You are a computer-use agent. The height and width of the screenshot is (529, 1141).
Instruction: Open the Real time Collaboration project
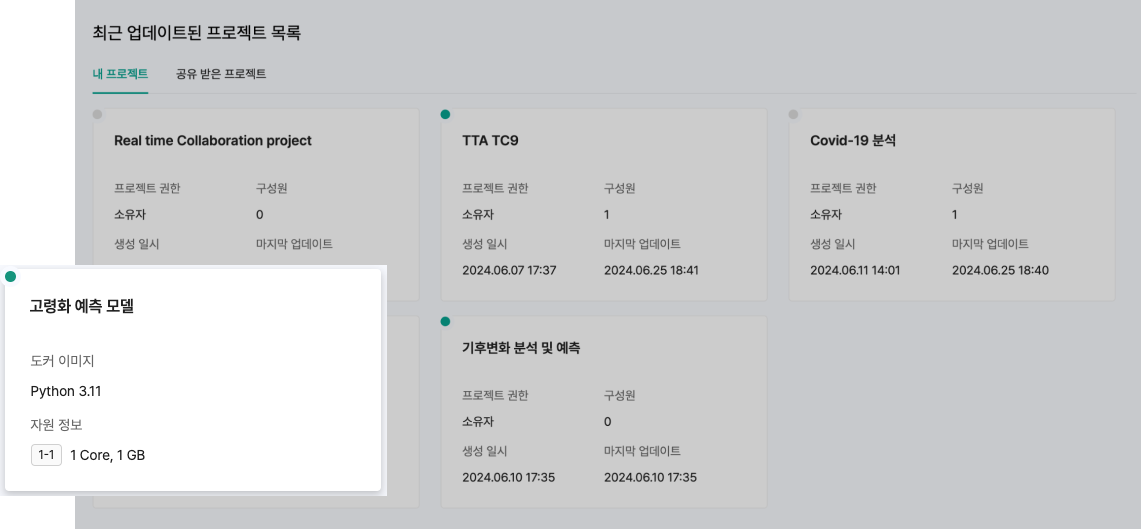pyautogui.click(x=213, y=141)
